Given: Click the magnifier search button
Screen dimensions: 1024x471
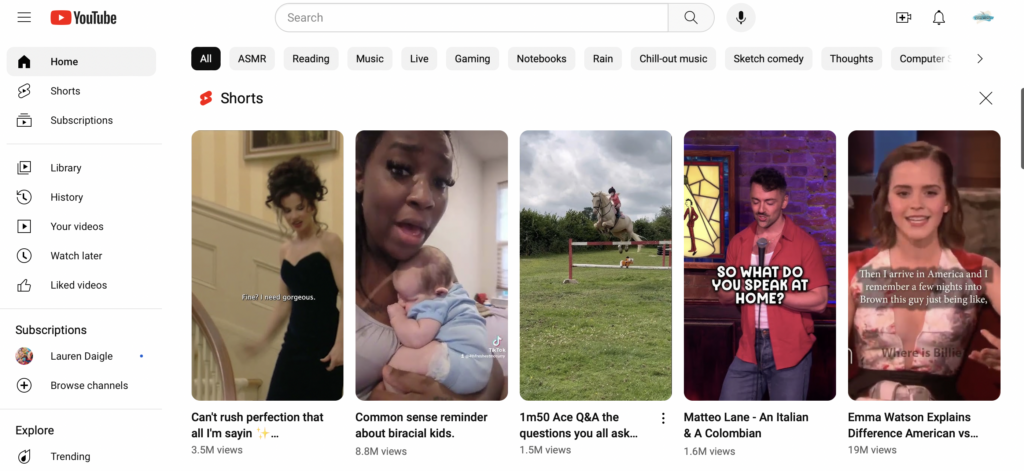Looking at the screenshot, I should click(x=691, y=18).
